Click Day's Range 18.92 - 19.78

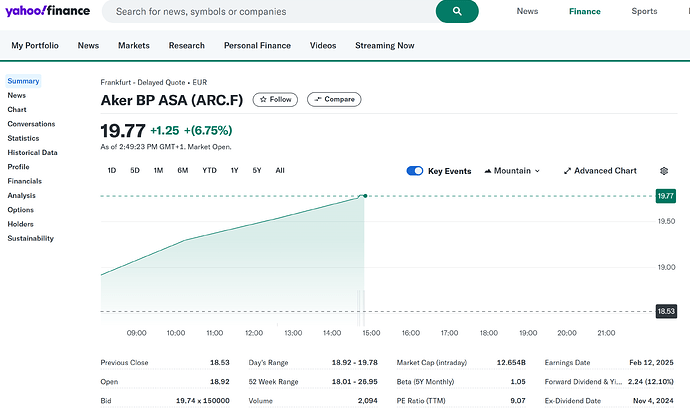pyautogui.click(x=355, y=362)
